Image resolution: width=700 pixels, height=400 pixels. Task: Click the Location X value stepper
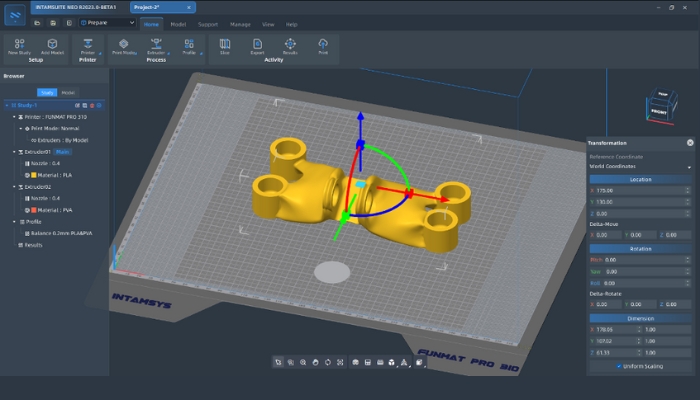[688, 190]
